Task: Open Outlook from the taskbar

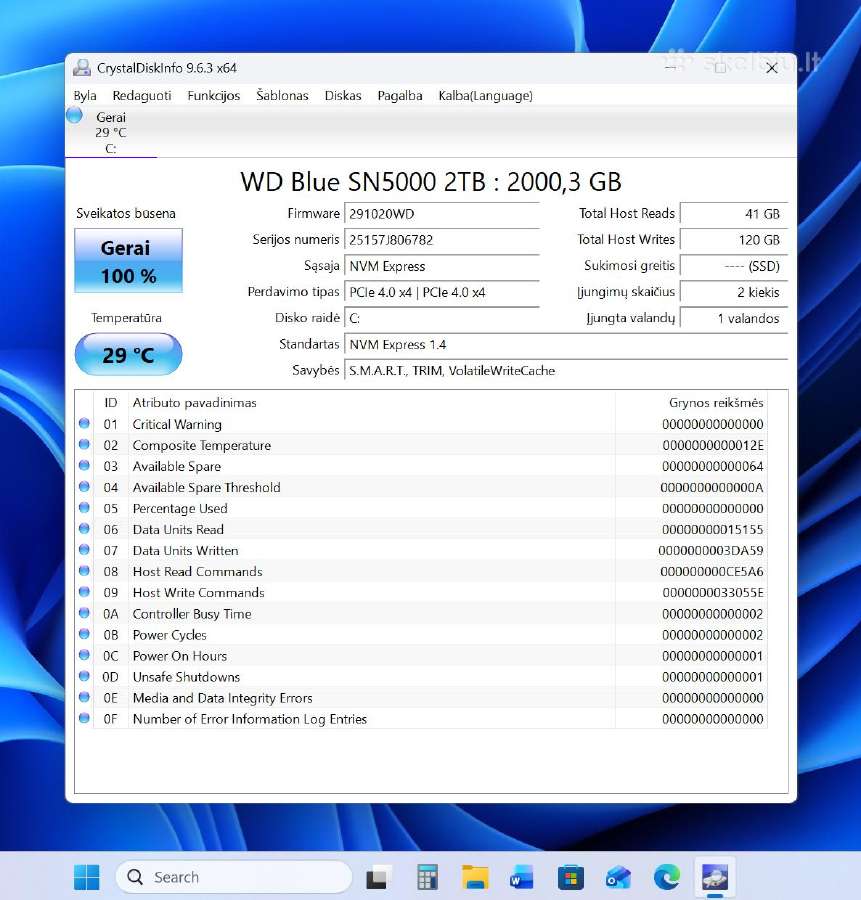Action: click(x=618, y=877)
